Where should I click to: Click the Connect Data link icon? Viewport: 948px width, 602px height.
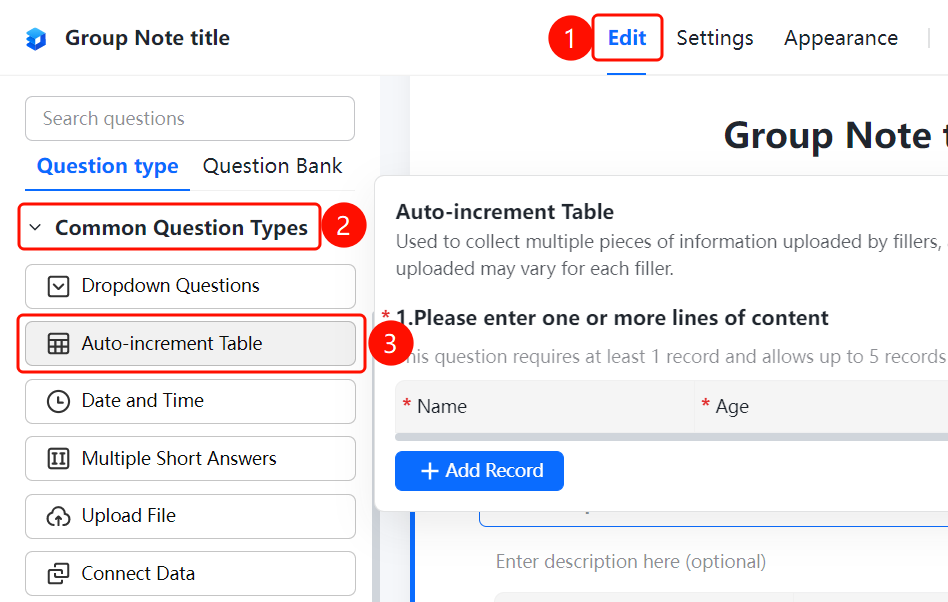tap(58, 574)
